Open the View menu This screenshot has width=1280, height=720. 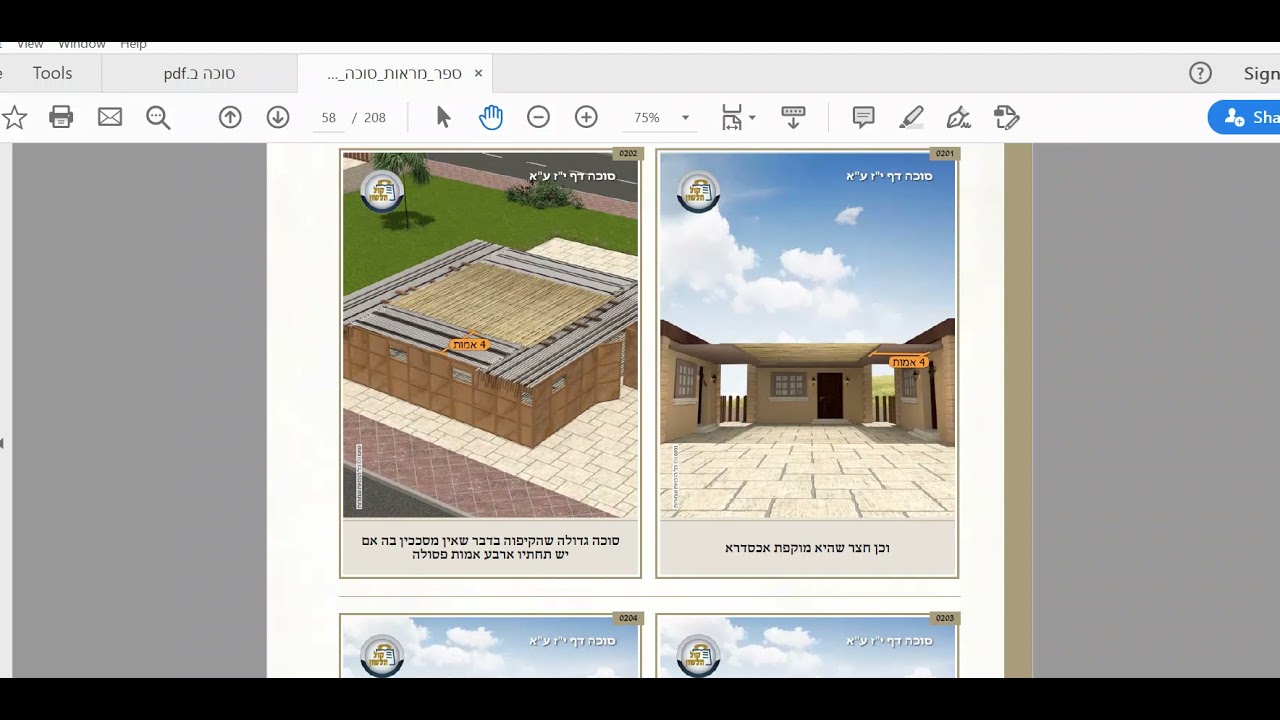[x=30, y=44]
